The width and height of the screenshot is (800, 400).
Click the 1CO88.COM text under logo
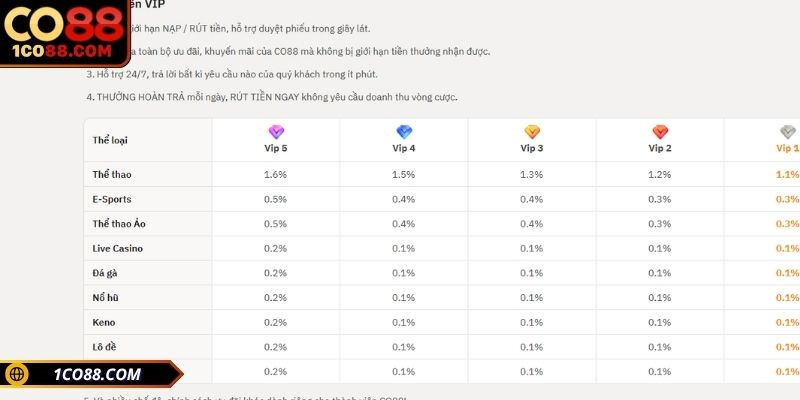click(62, 52)
